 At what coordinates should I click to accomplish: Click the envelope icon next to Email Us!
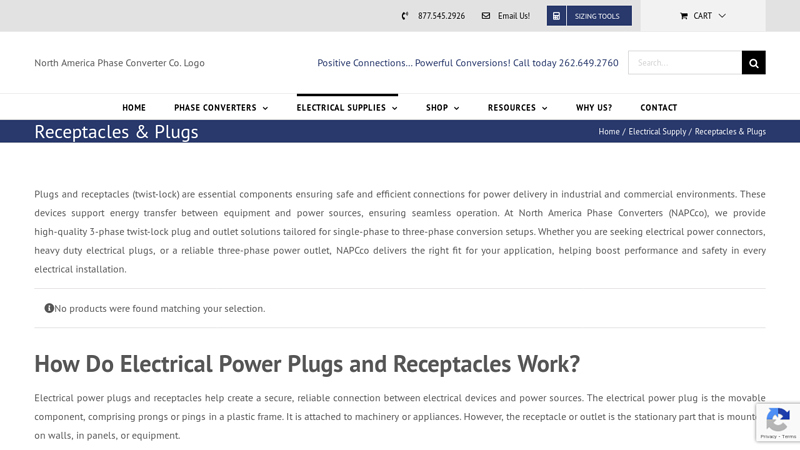coord(486,16)
